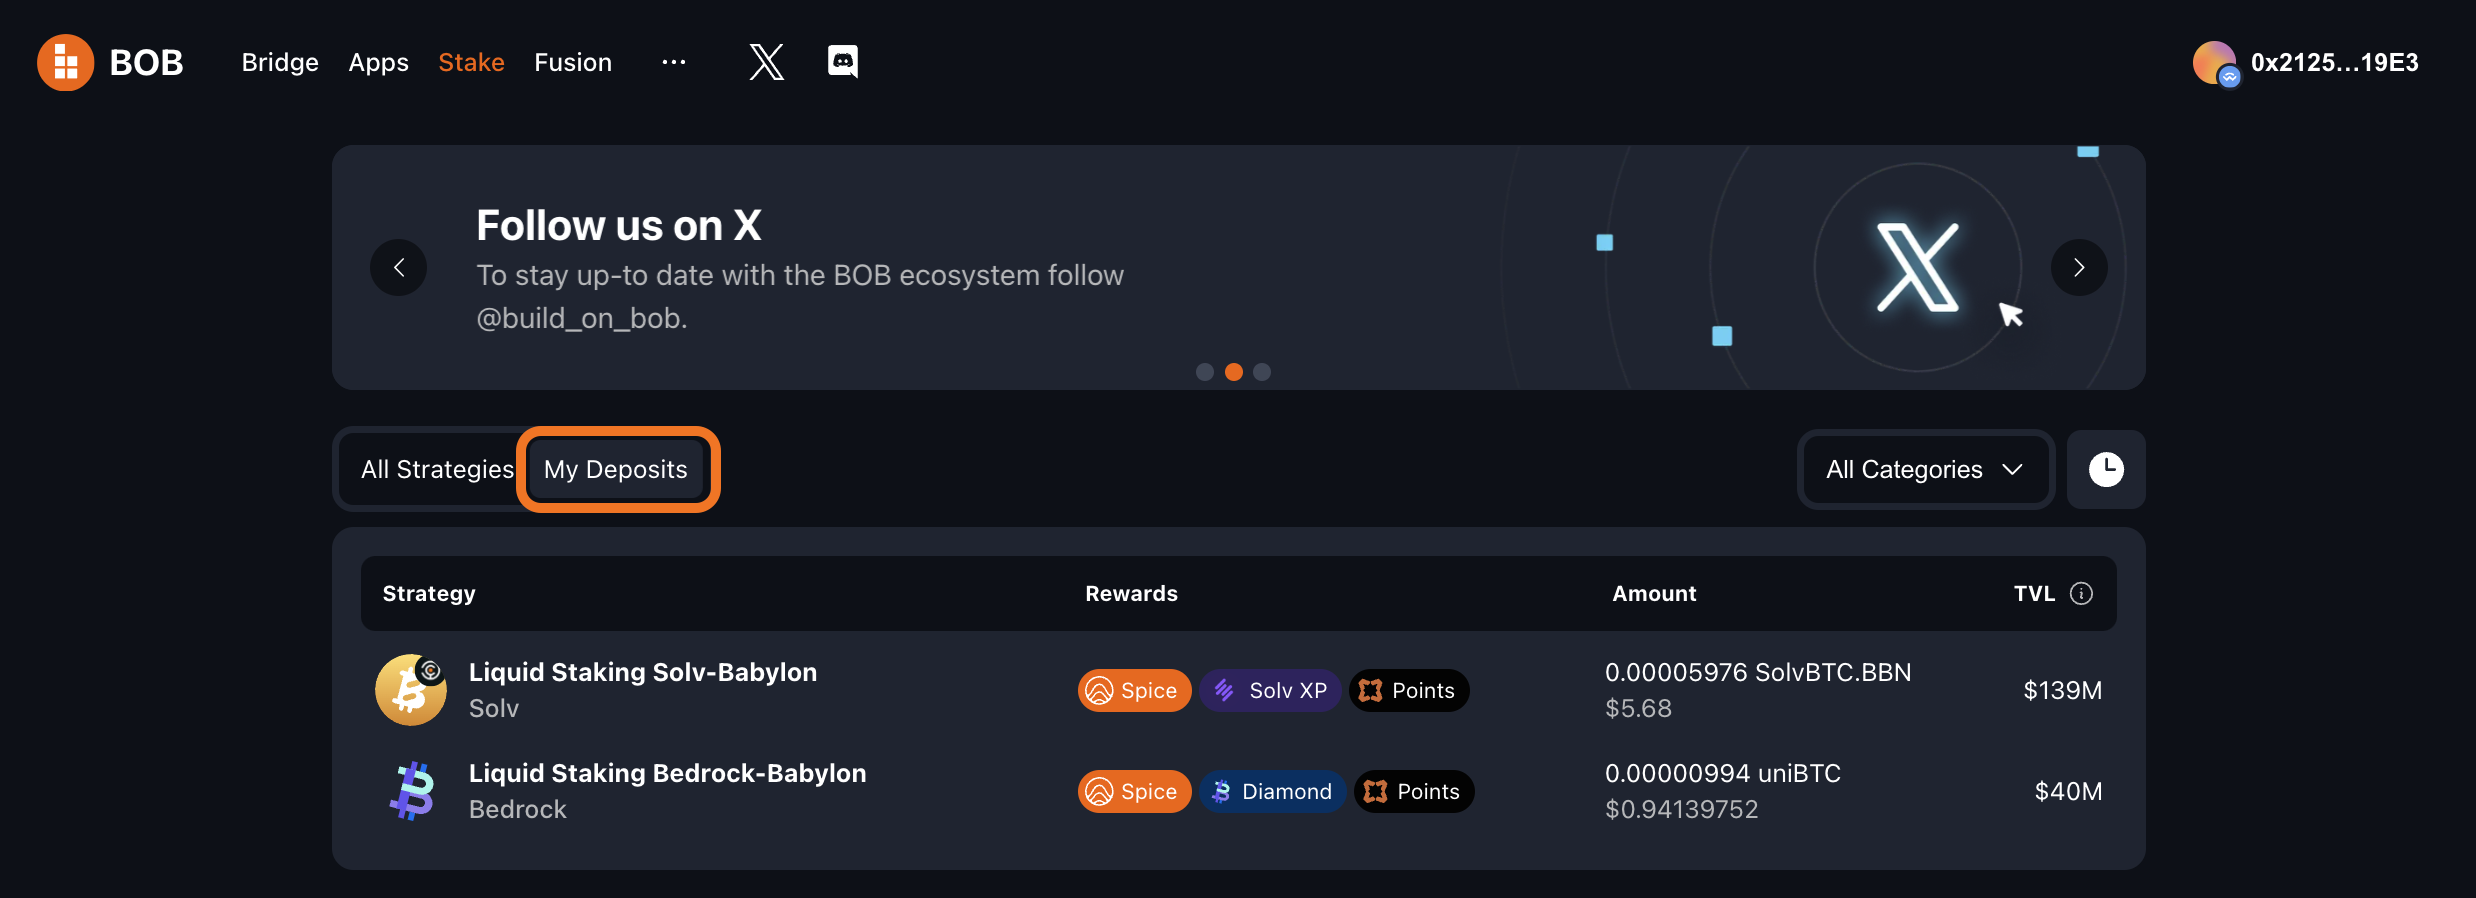Click the Bedrock-Babylon strategy icon
Image resolution: width=2476 pixels, height=898 pixels.
pos(411,791)
